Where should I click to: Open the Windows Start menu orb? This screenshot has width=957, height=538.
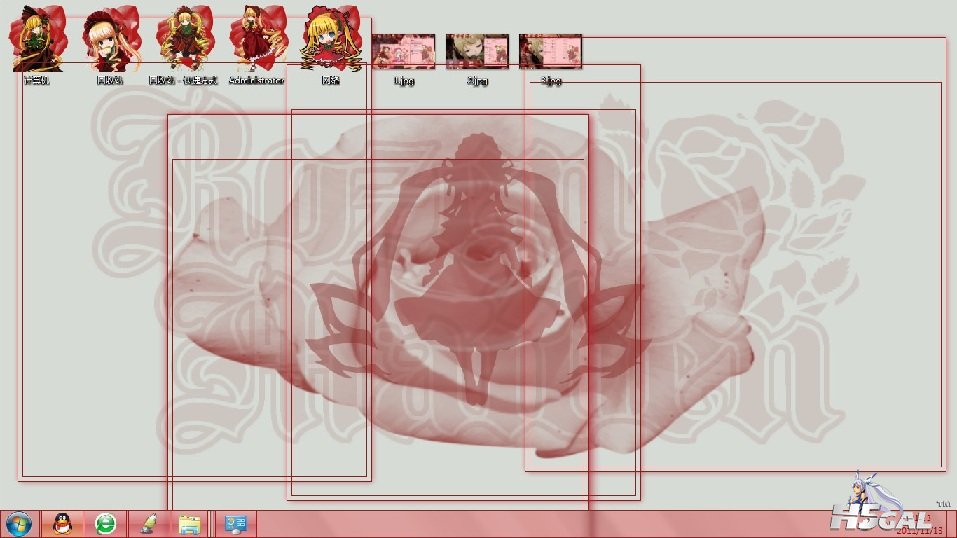(x=18, y=525)
